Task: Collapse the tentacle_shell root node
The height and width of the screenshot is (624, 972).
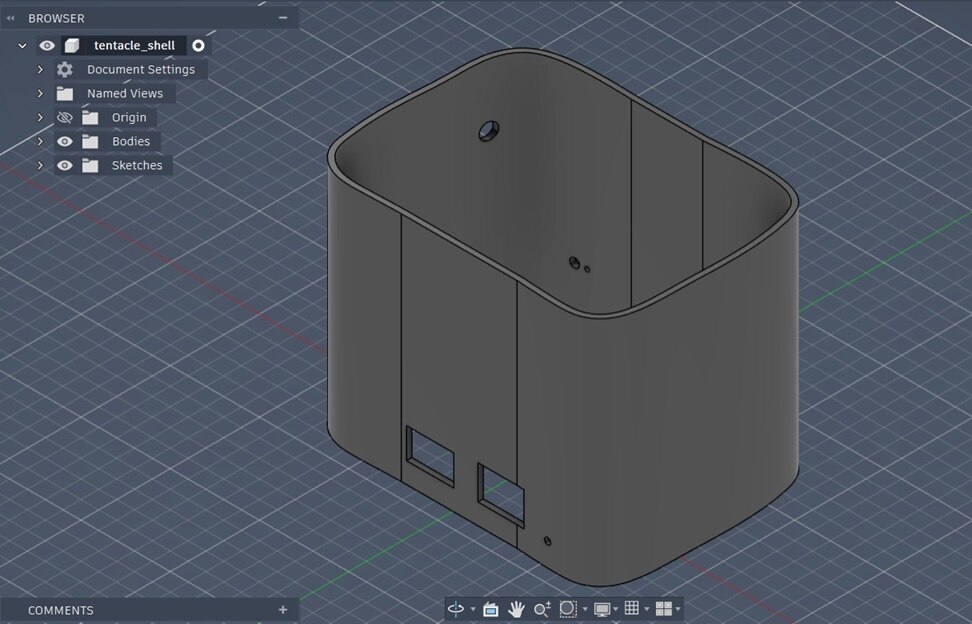Action: click(22, 46)
